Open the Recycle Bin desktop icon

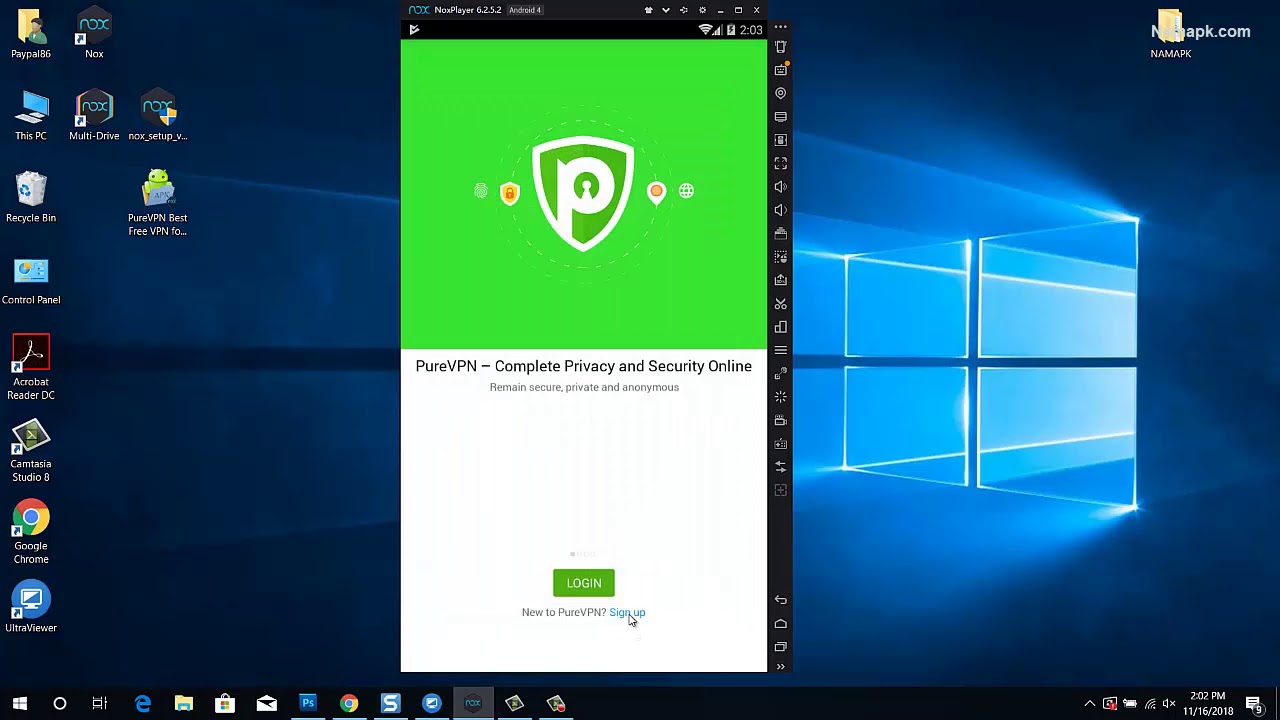pyautogui.click(x=31, y=198)
